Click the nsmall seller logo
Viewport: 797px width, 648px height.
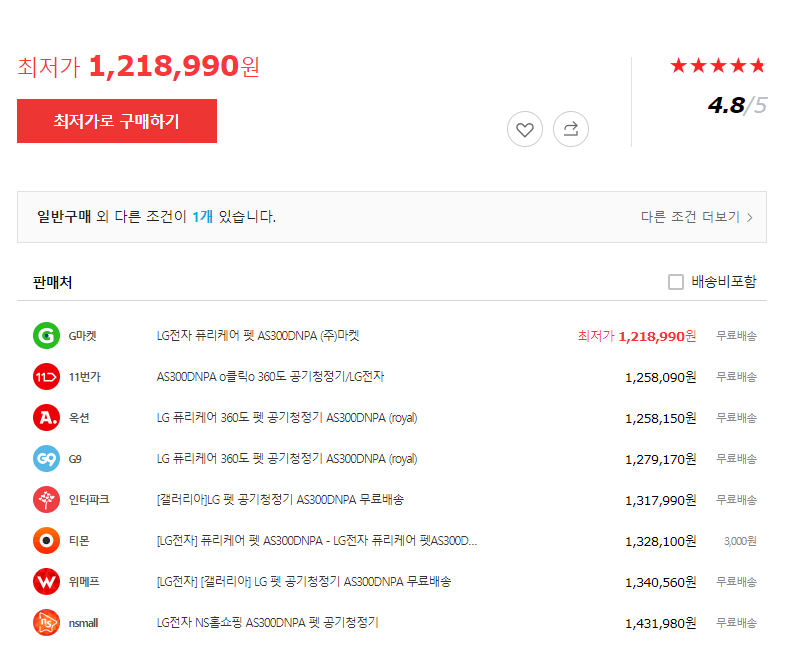click(x=46, y=623)
